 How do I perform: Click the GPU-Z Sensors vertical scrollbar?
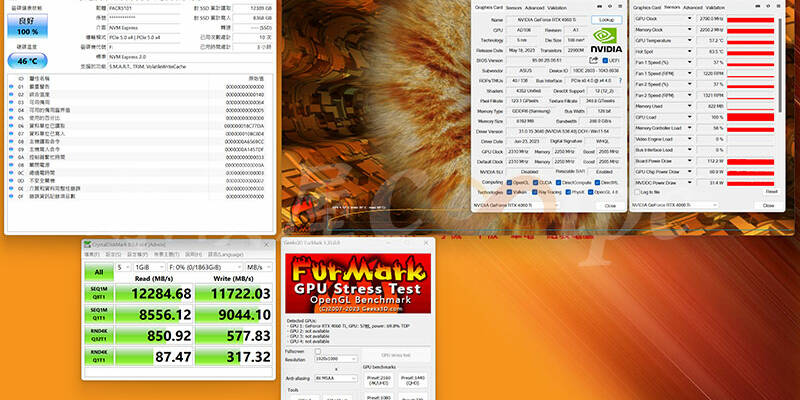pos(780,65)
